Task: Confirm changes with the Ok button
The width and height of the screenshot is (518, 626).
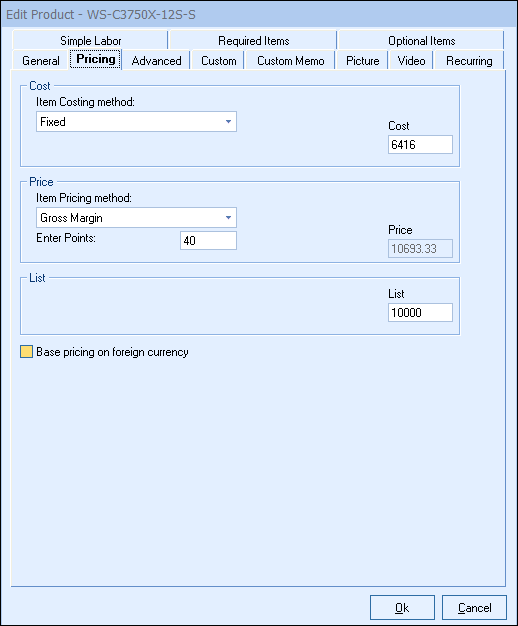Action: pyautogui.click(x=402, y=608)
